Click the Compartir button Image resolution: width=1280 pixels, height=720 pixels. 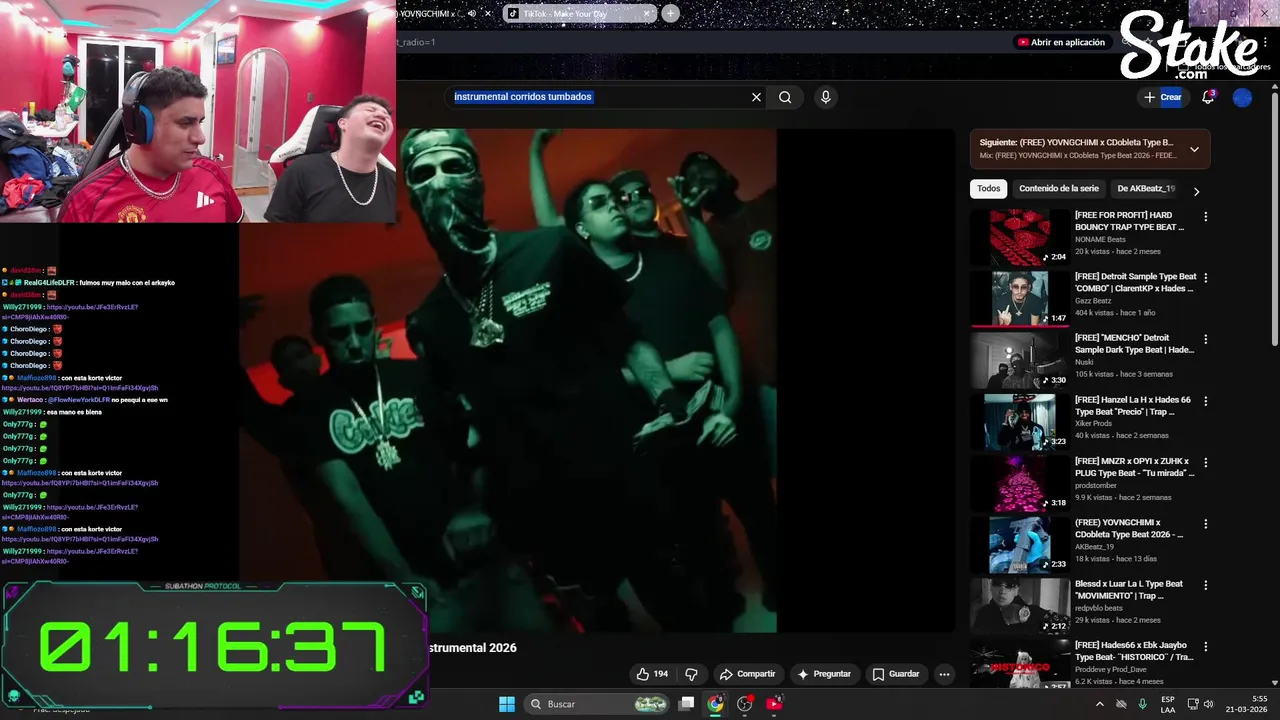[x=747, y=674]
